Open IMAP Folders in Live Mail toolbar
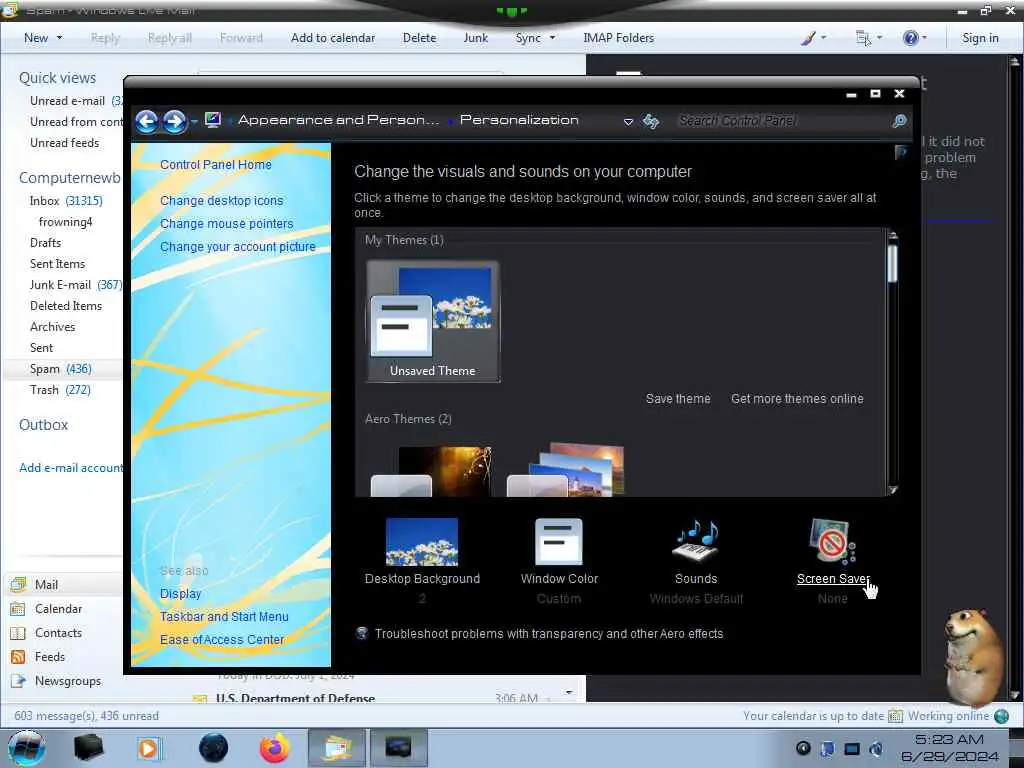Screen dimensions: 1024x768 tap(618, 38)
